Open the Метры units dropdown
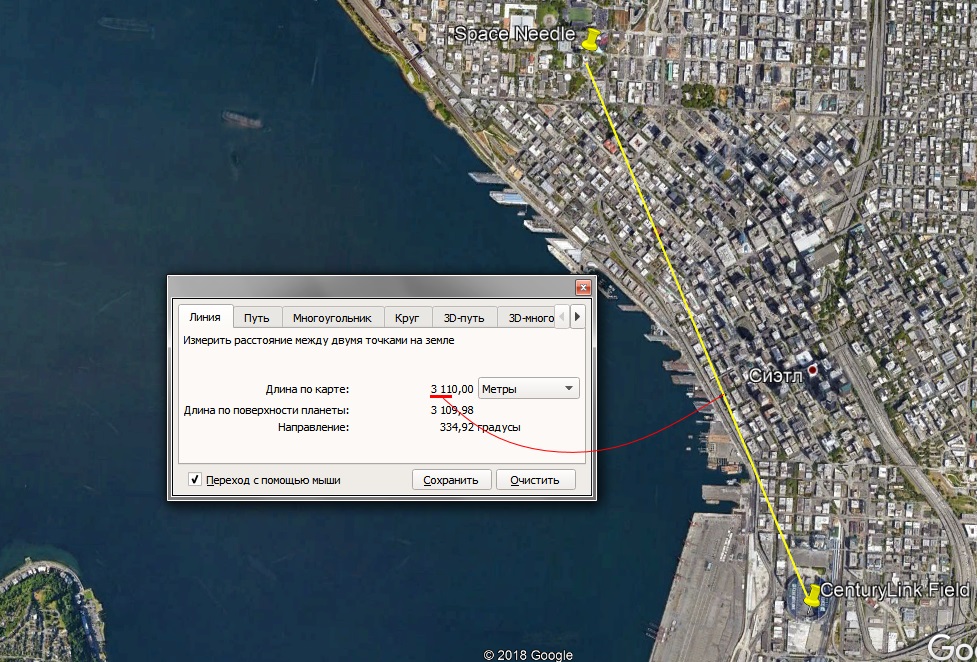This screenshot has height=662, width=977. [x=528, y=388]
